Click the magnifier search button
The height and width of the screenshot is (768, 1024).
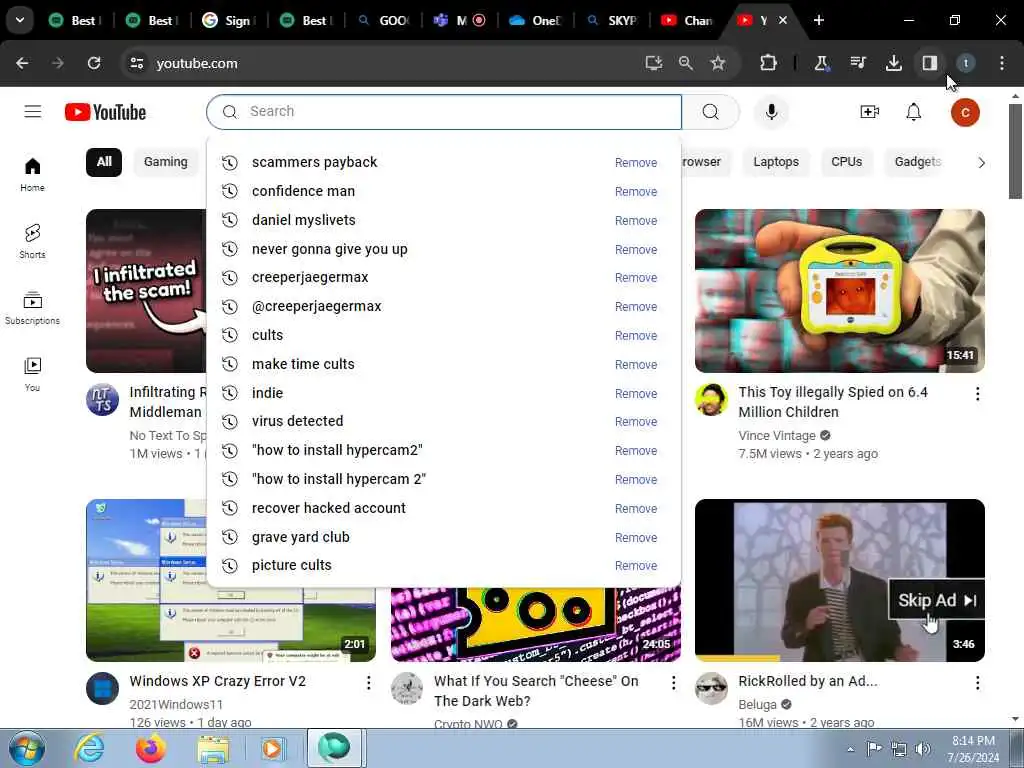711,112
